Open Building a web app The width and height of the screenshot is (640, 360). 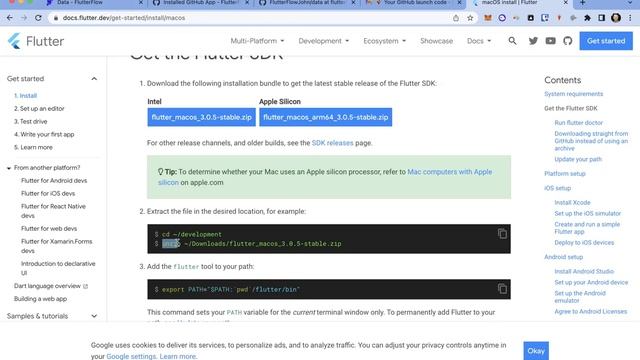tap(40, 299)
